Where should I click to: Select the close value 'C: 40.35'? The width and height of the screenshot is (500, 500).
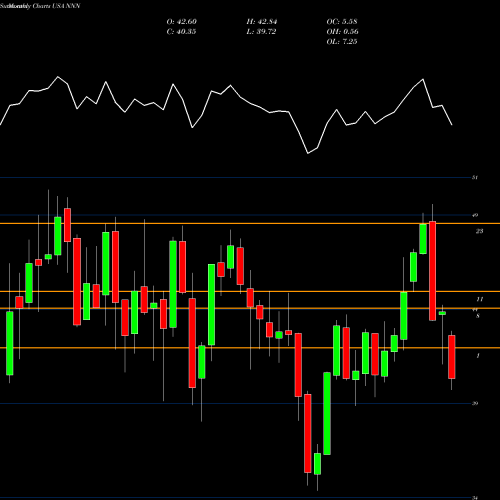coord(181,32)
